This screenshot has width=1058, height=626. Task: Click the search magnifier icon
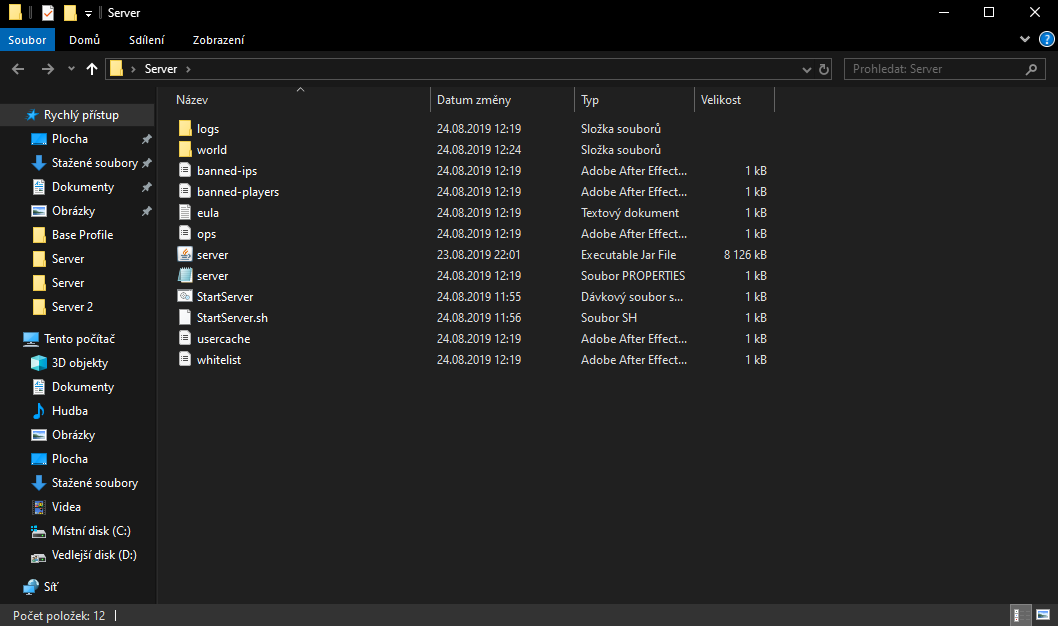[x=1031, y=69]
